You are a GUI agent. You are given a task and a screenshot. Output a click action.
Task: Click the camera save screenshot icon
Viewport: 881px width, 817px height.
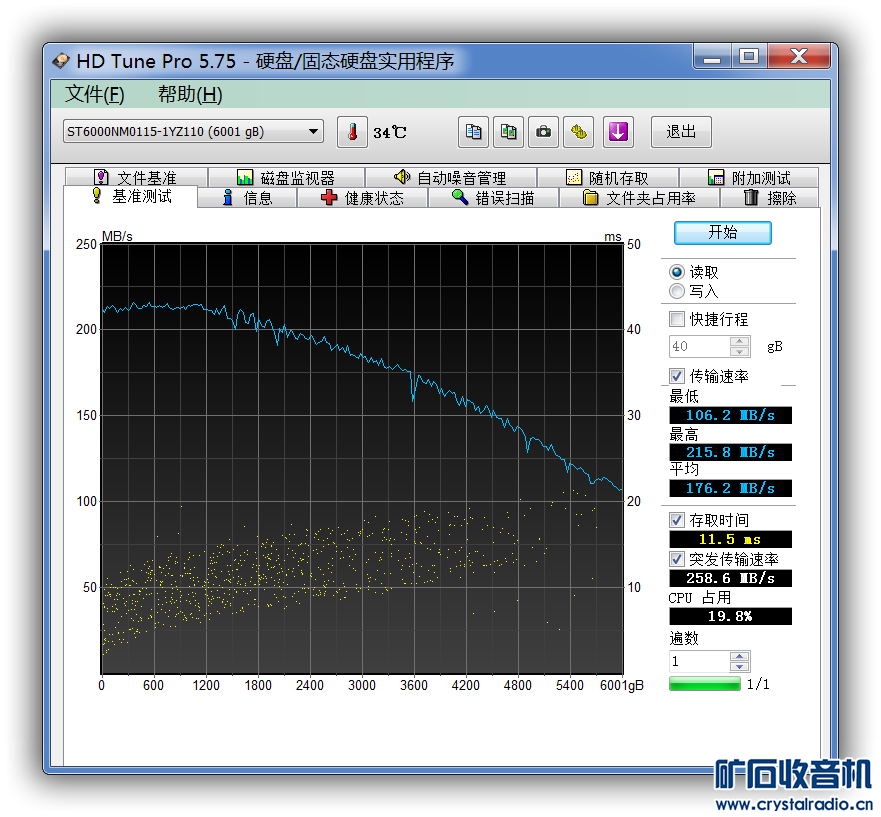click(x=543, y=132)
